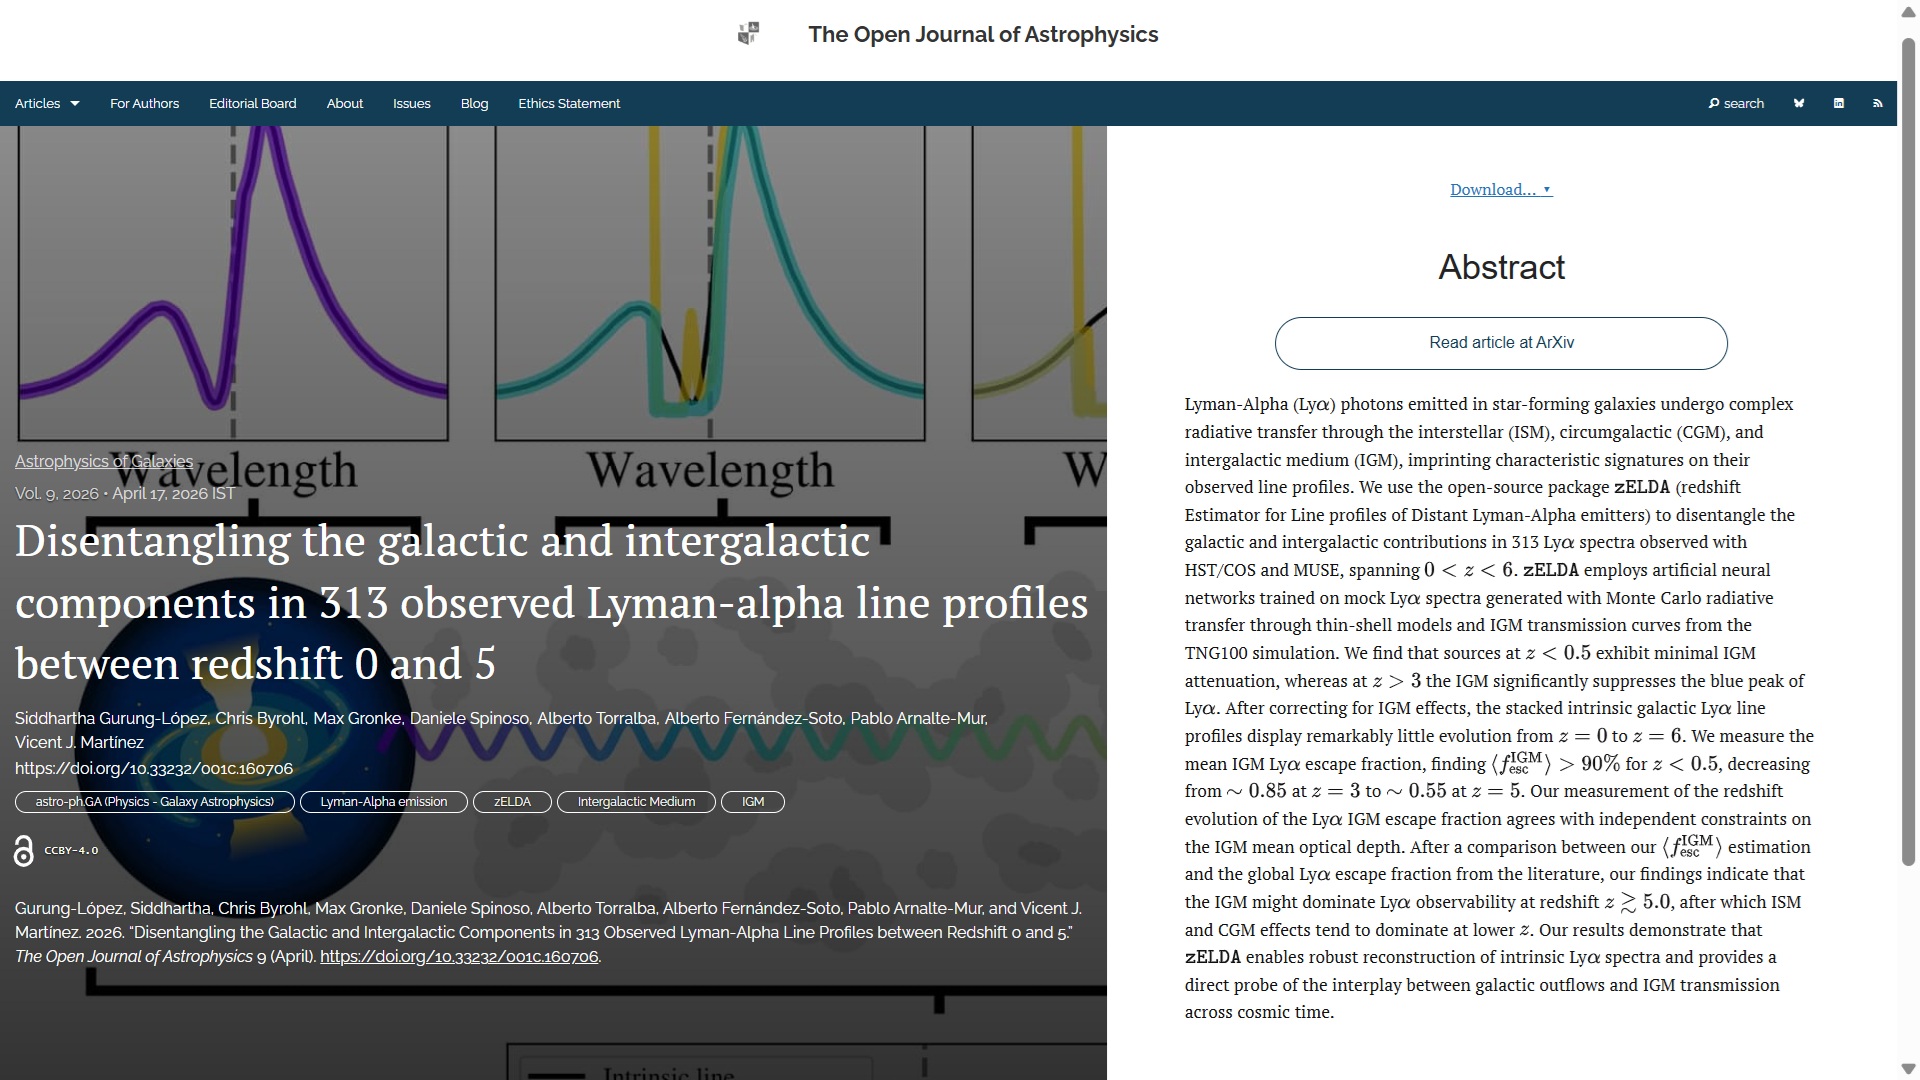
Task: Click the Intergalactic Medium tag
Action: (x=636, y=802)
